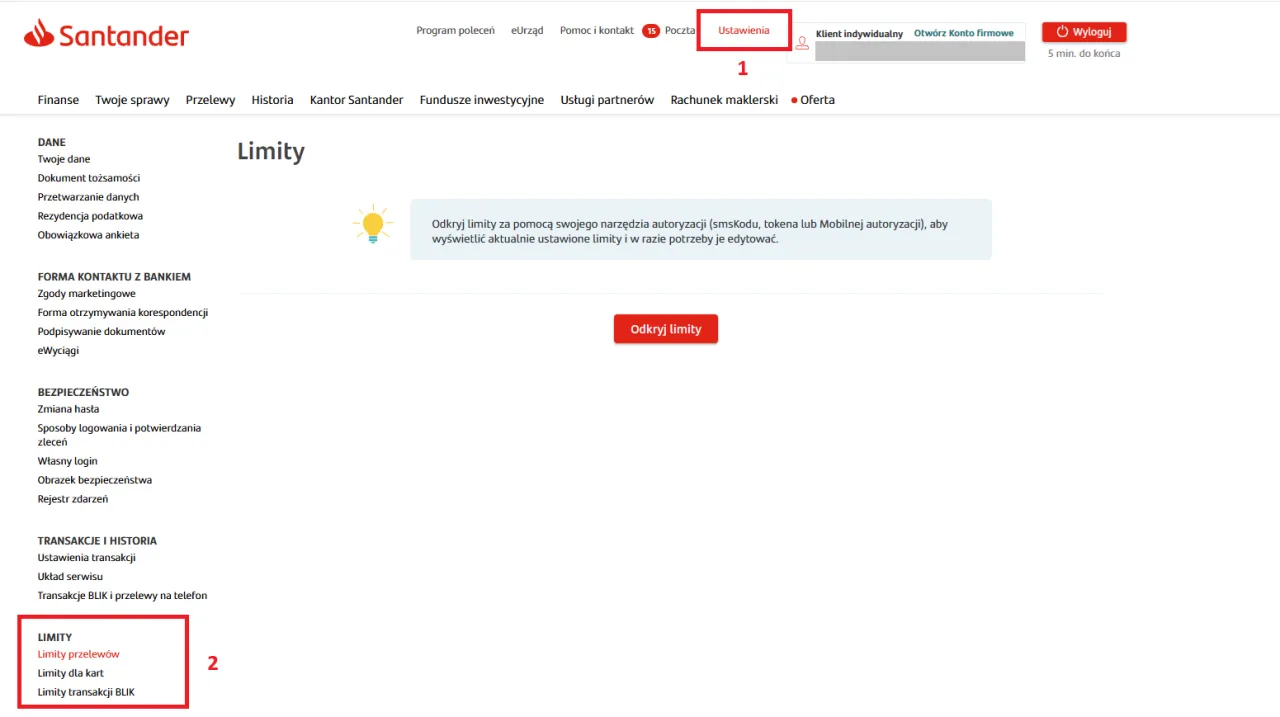Open eWyciągi in sidebar
This screenshot has width=1280, height=717.
coord(58,351)
